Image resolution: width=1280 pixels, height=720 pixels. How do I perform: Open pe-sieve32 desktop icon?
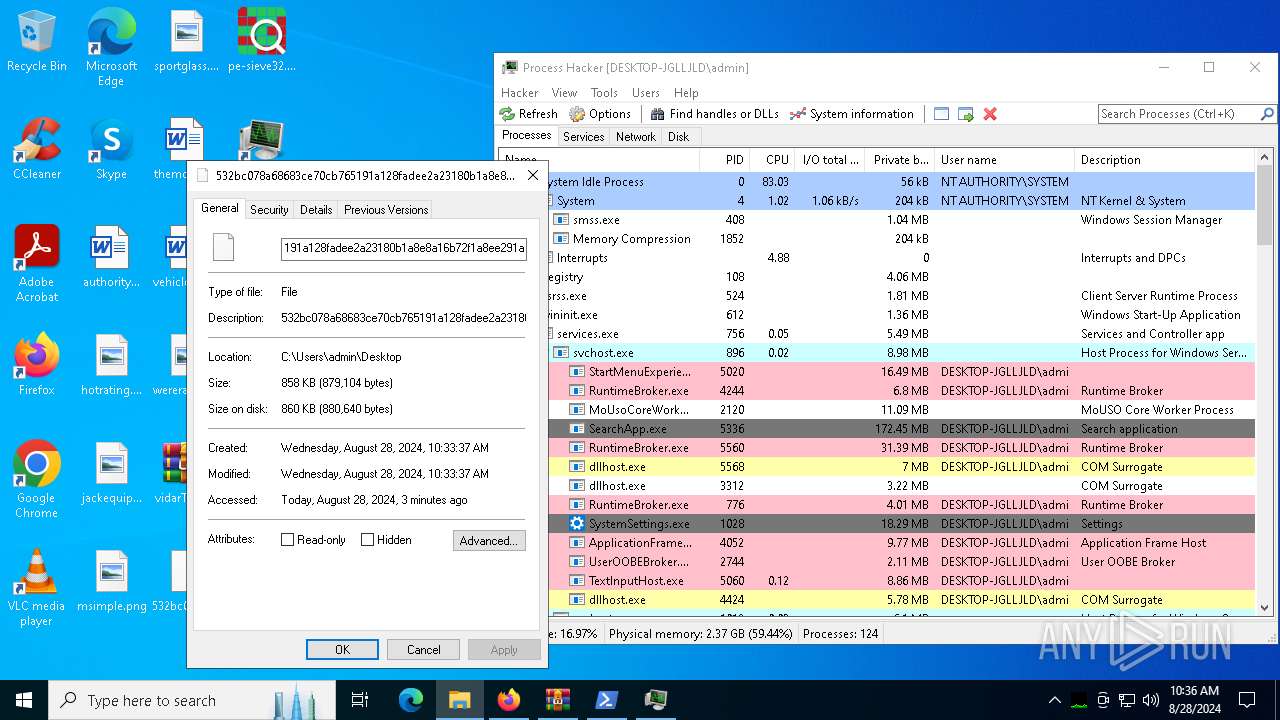pos(262,42)
